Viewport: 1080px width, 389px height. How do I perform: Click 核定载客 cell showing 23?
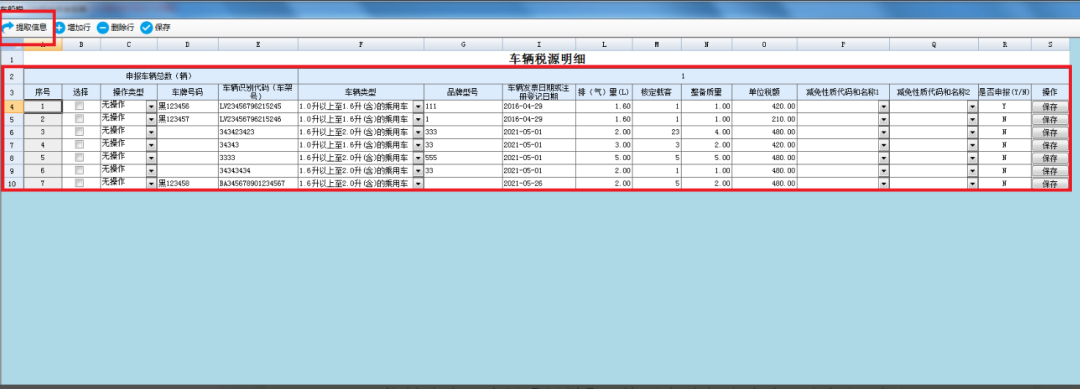click(657, 132)
